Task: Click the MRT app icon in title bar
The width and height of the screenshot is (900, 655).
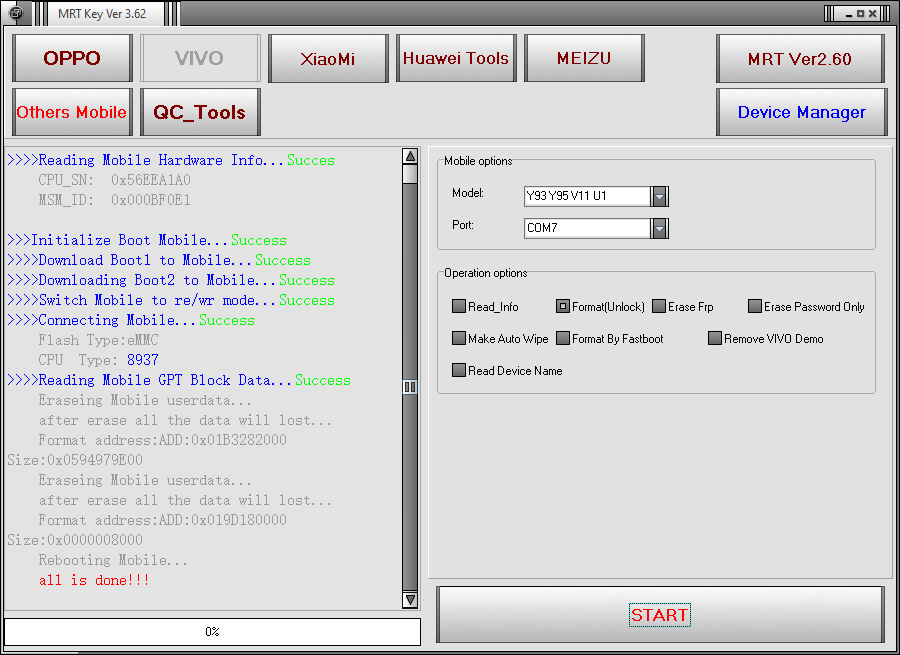Action: click(16, 13)
